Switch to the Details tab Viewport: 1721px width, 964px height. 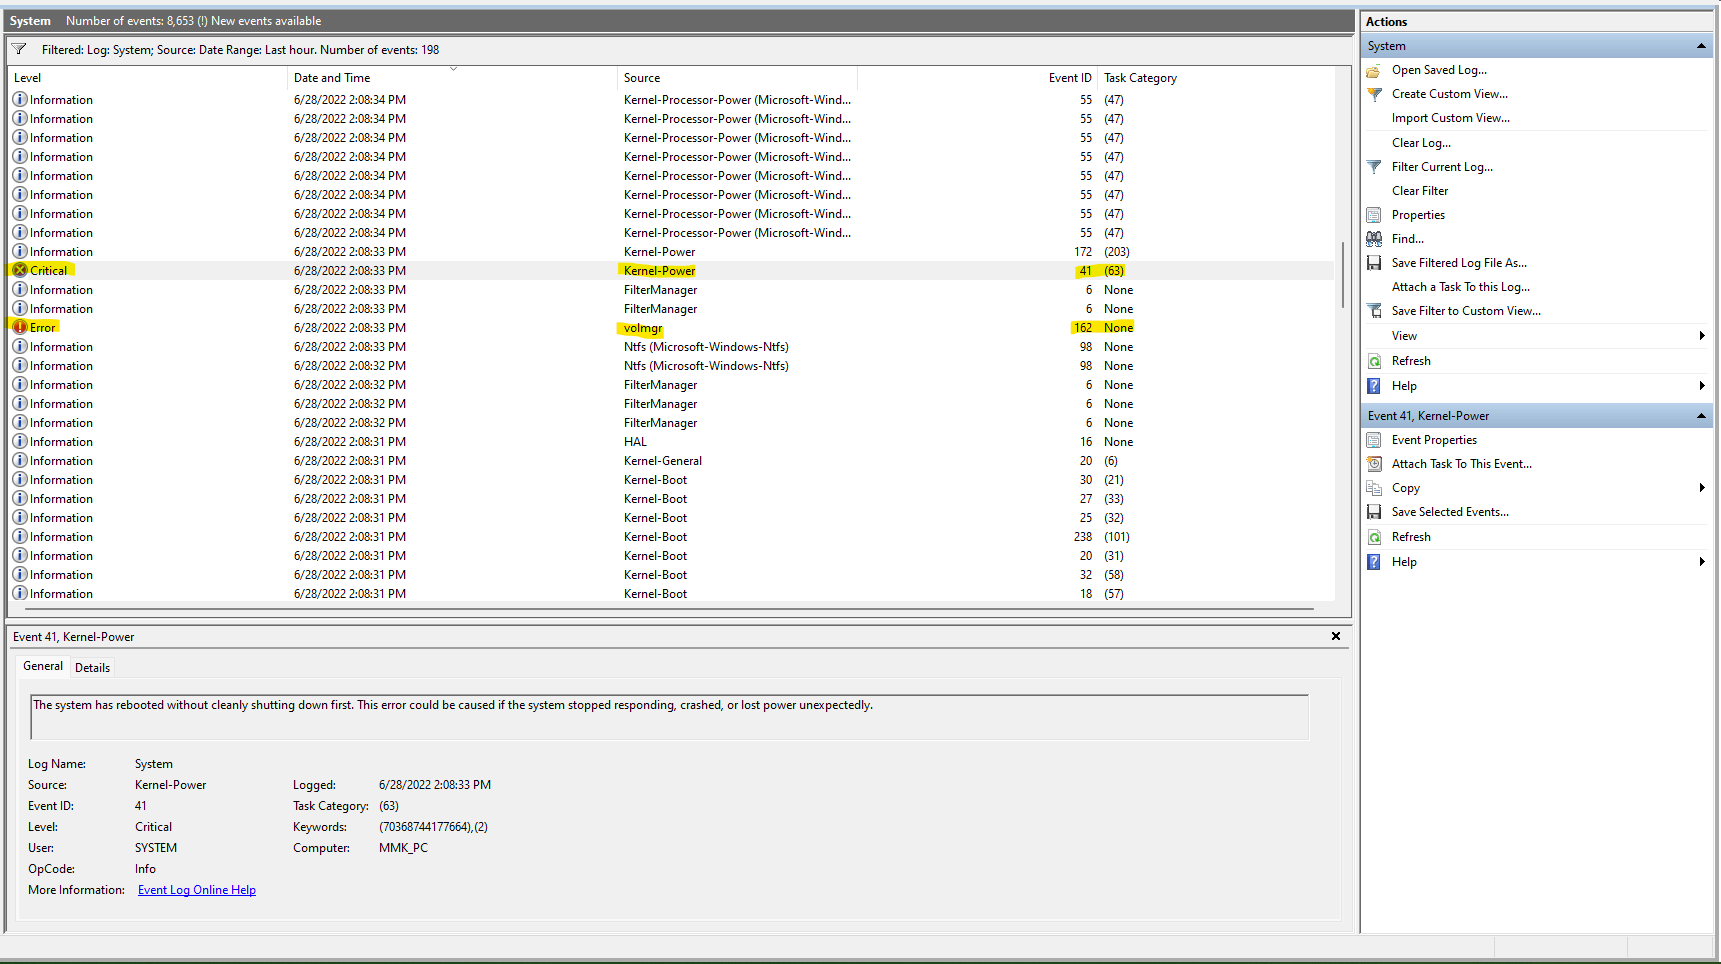tap(92, 668)
